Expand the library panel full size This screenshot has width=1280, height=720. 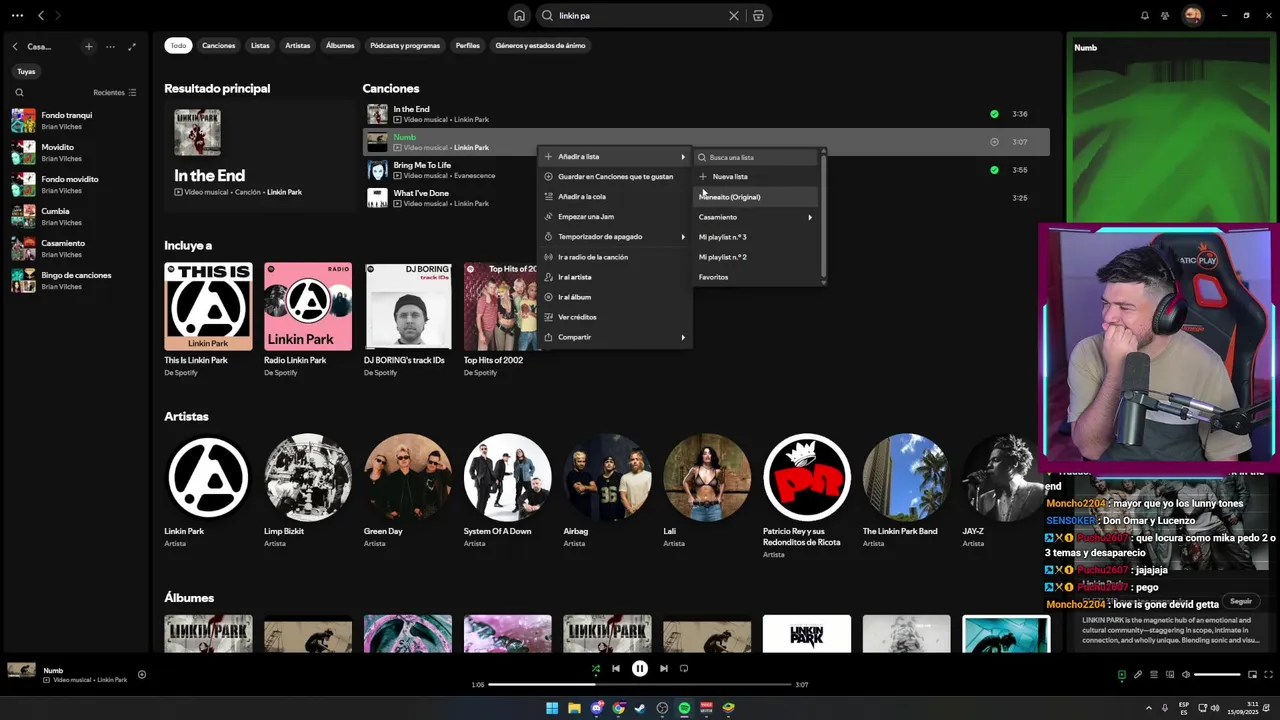(x=132, y=47)
